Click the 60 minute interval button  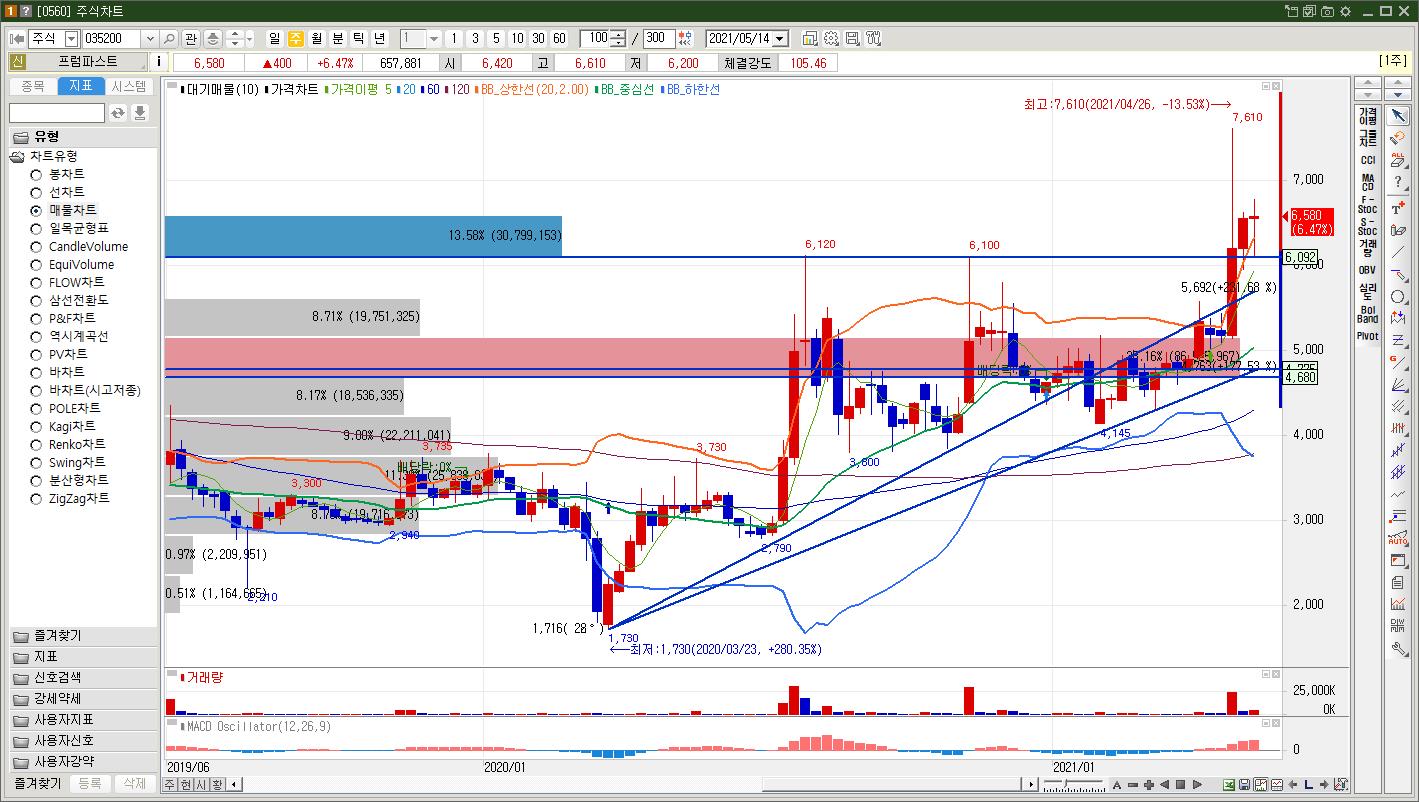pos(559,39)
